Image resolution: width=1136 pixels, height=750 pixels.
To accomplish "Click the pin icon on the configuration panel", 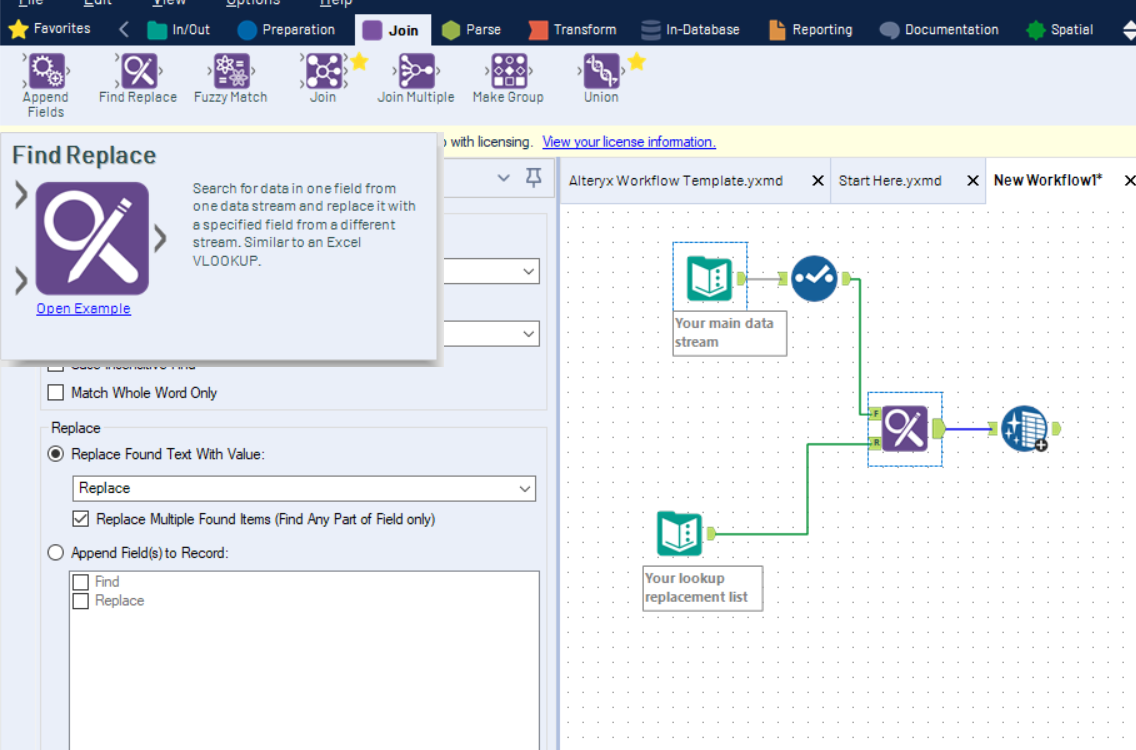I will (534, 177).
